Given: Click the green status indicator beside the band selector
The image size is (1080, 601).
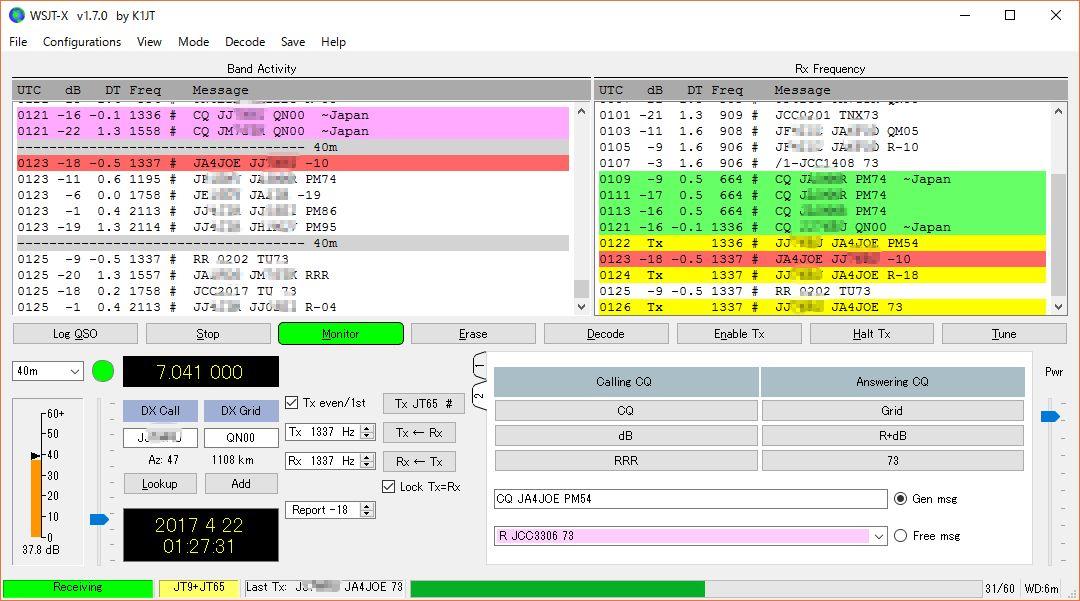Looking at the screenshot, I should [x=103, y=371].
